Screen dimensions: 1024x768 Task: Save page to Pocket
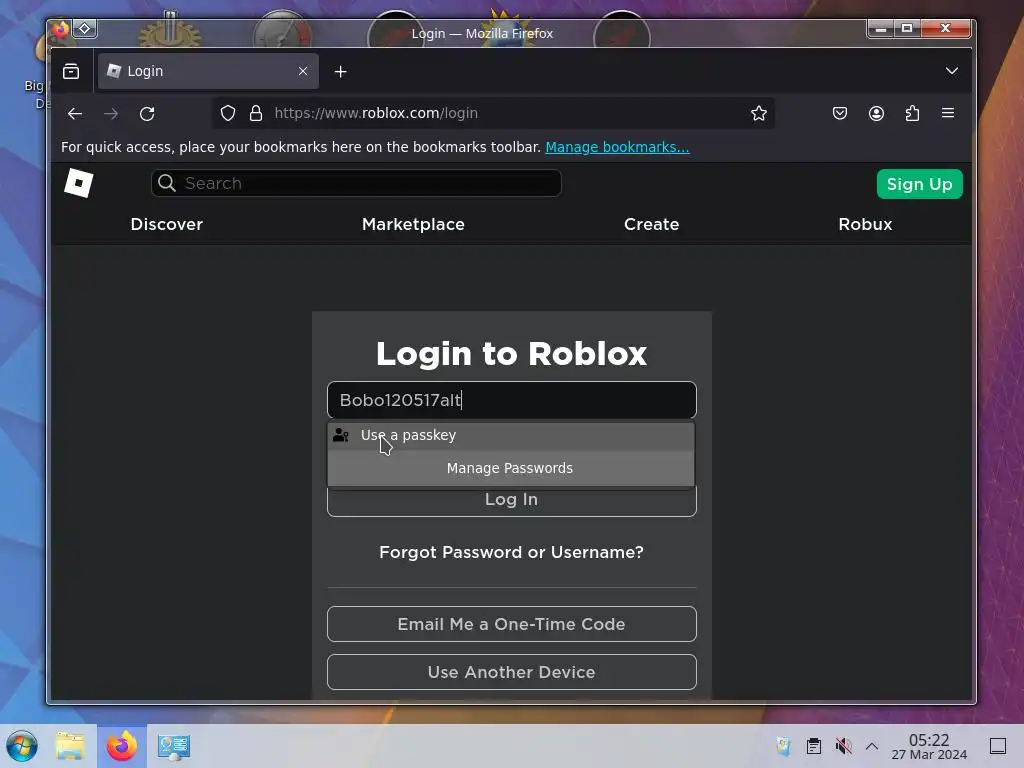(x=840, y=113)
